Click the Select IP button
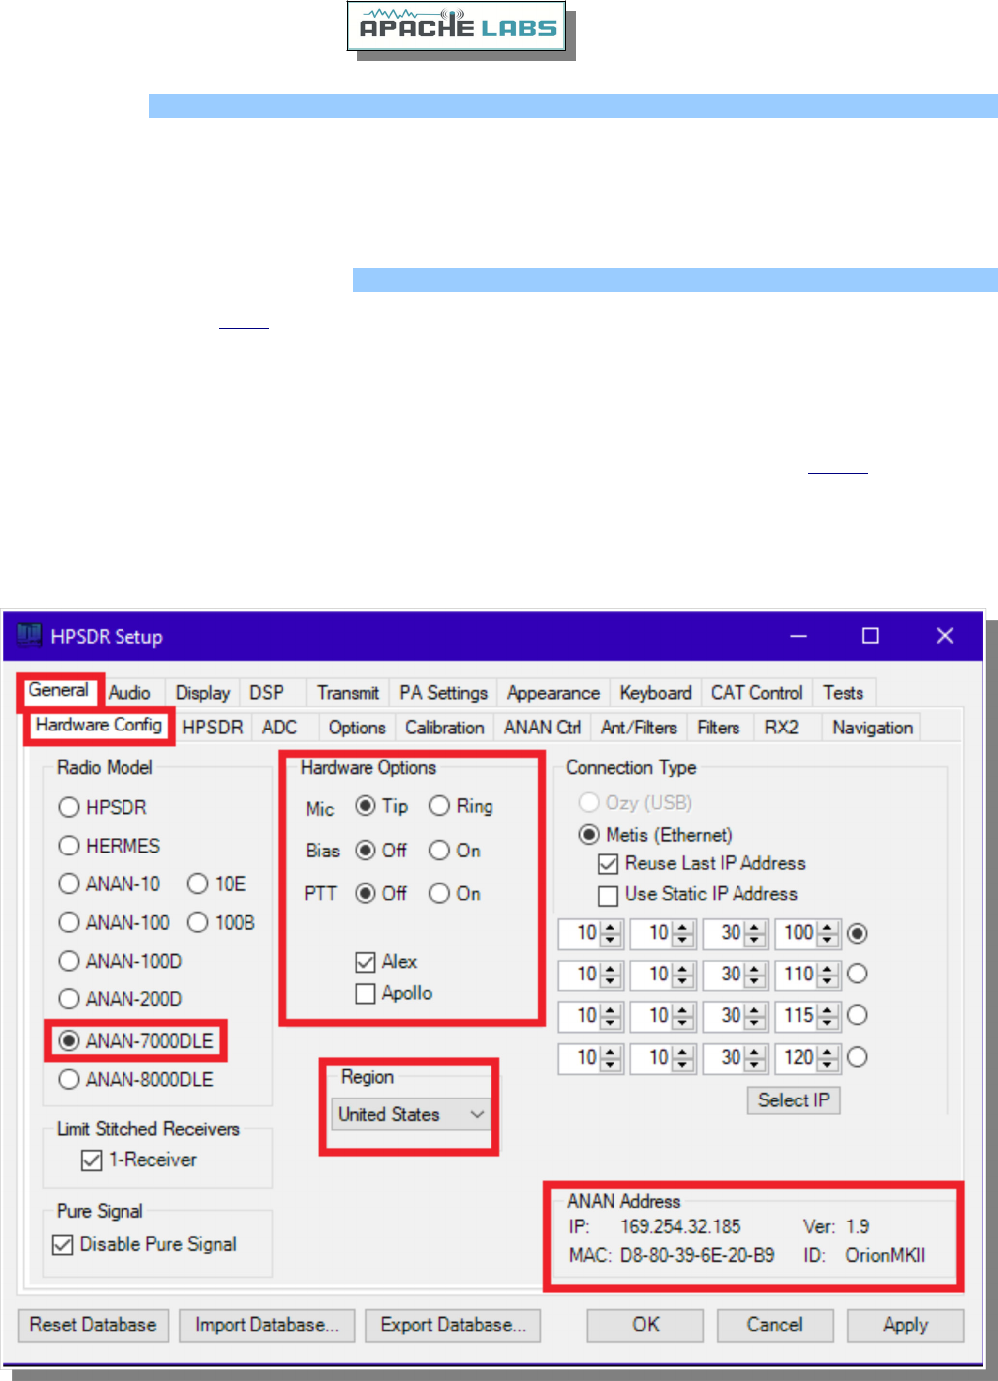 (794, 1100)
